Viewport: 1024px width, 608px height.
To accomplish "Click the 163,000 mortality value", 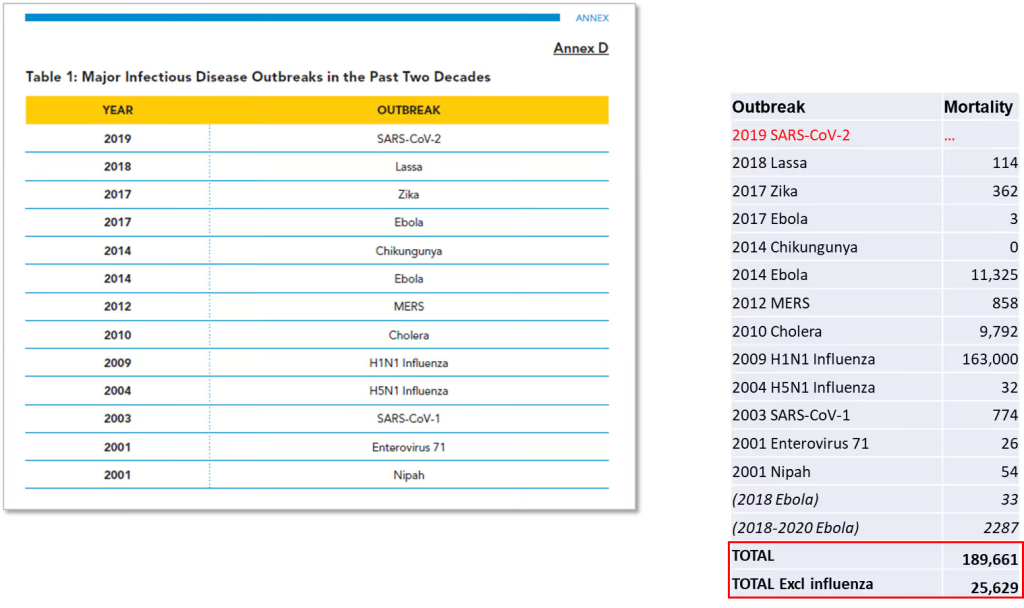I will pyautogui.click(x=989, y=359).
